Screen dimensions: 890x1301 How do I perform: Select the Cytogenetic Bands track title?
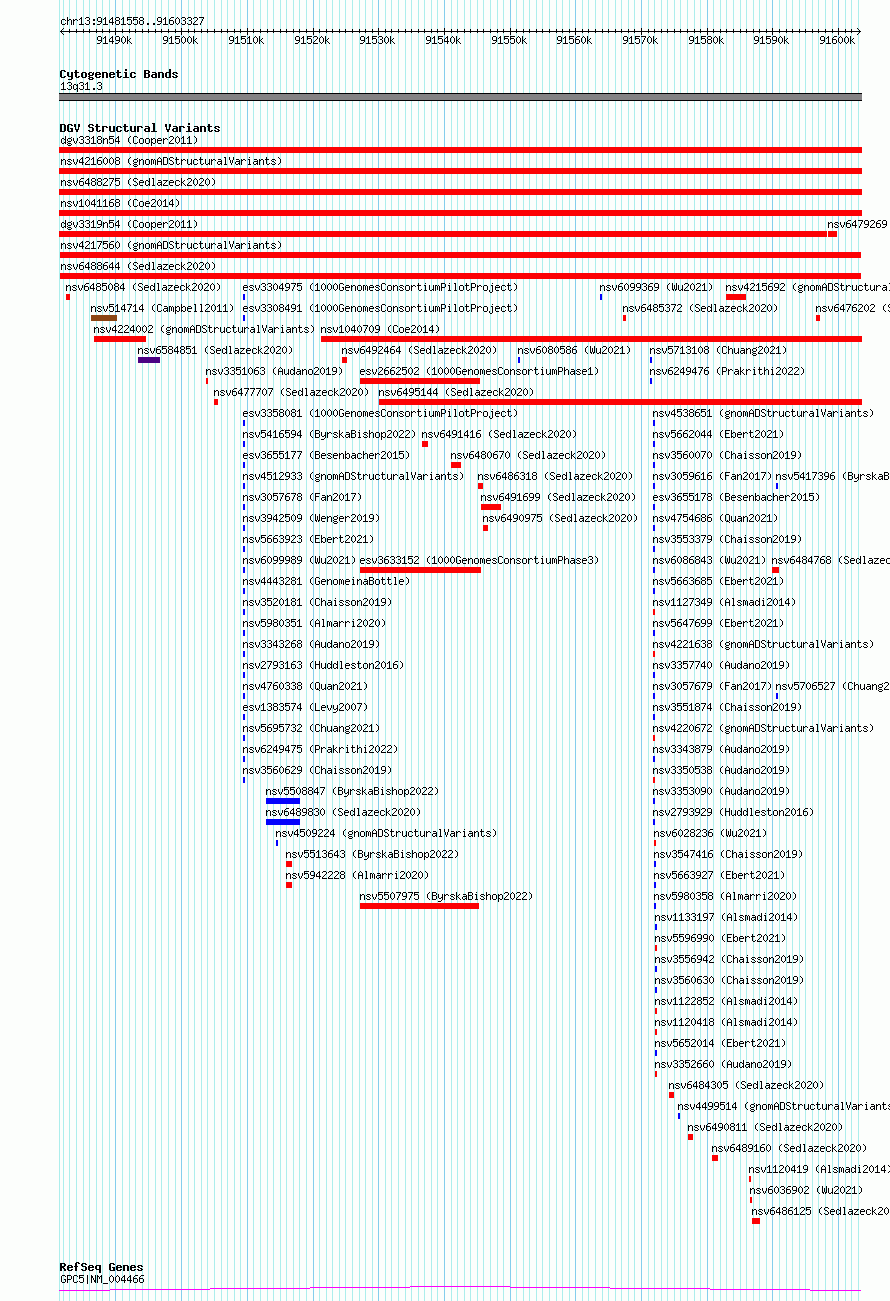tap(119, 74)
